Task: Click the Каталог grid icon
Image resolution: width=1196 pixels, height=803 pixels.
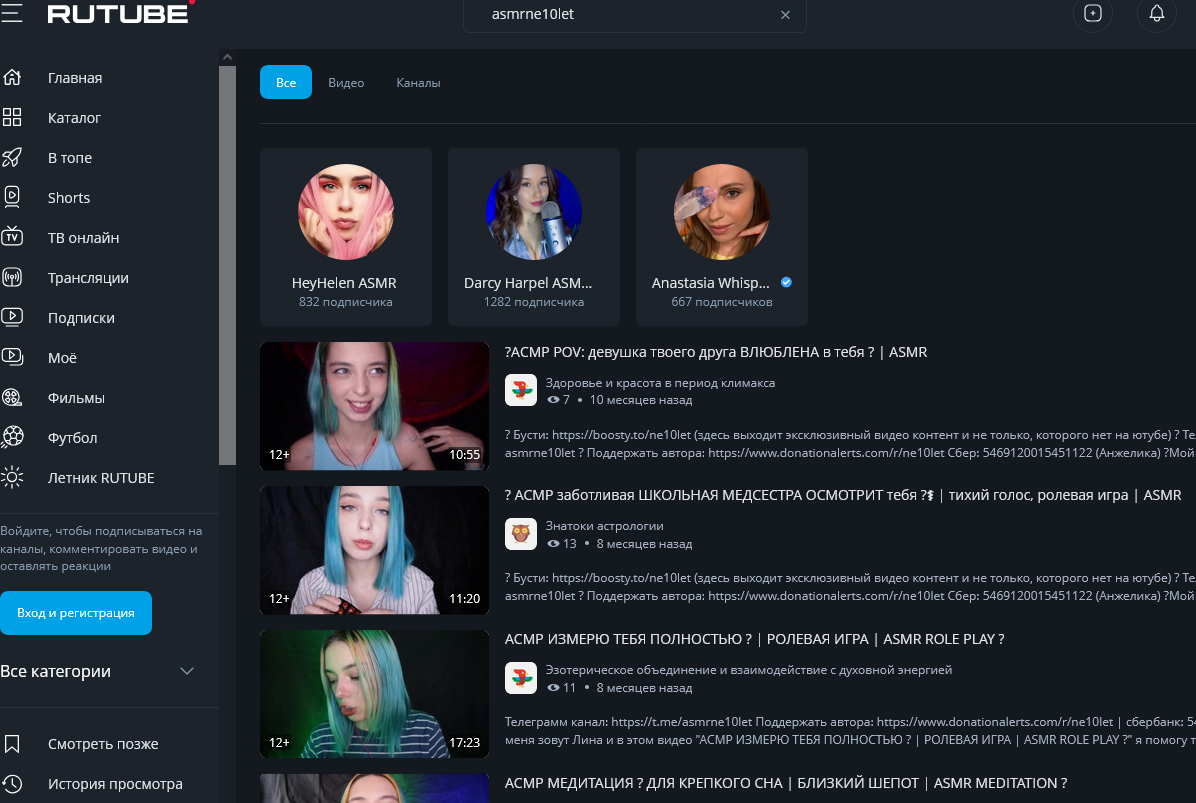Action: [x=11, y=117]
